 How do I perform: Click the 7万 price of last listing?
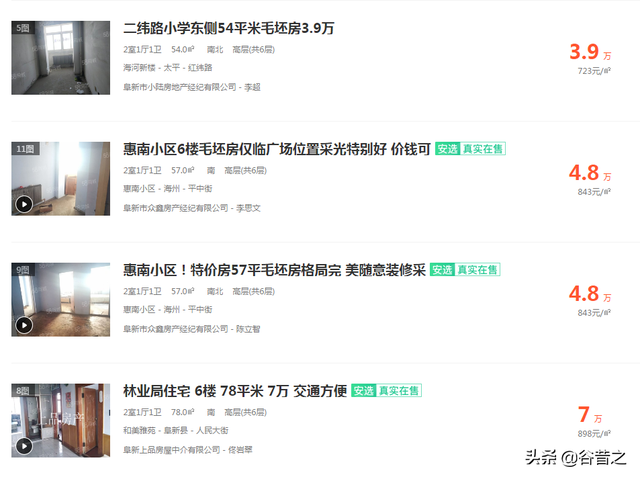[590, 415]
